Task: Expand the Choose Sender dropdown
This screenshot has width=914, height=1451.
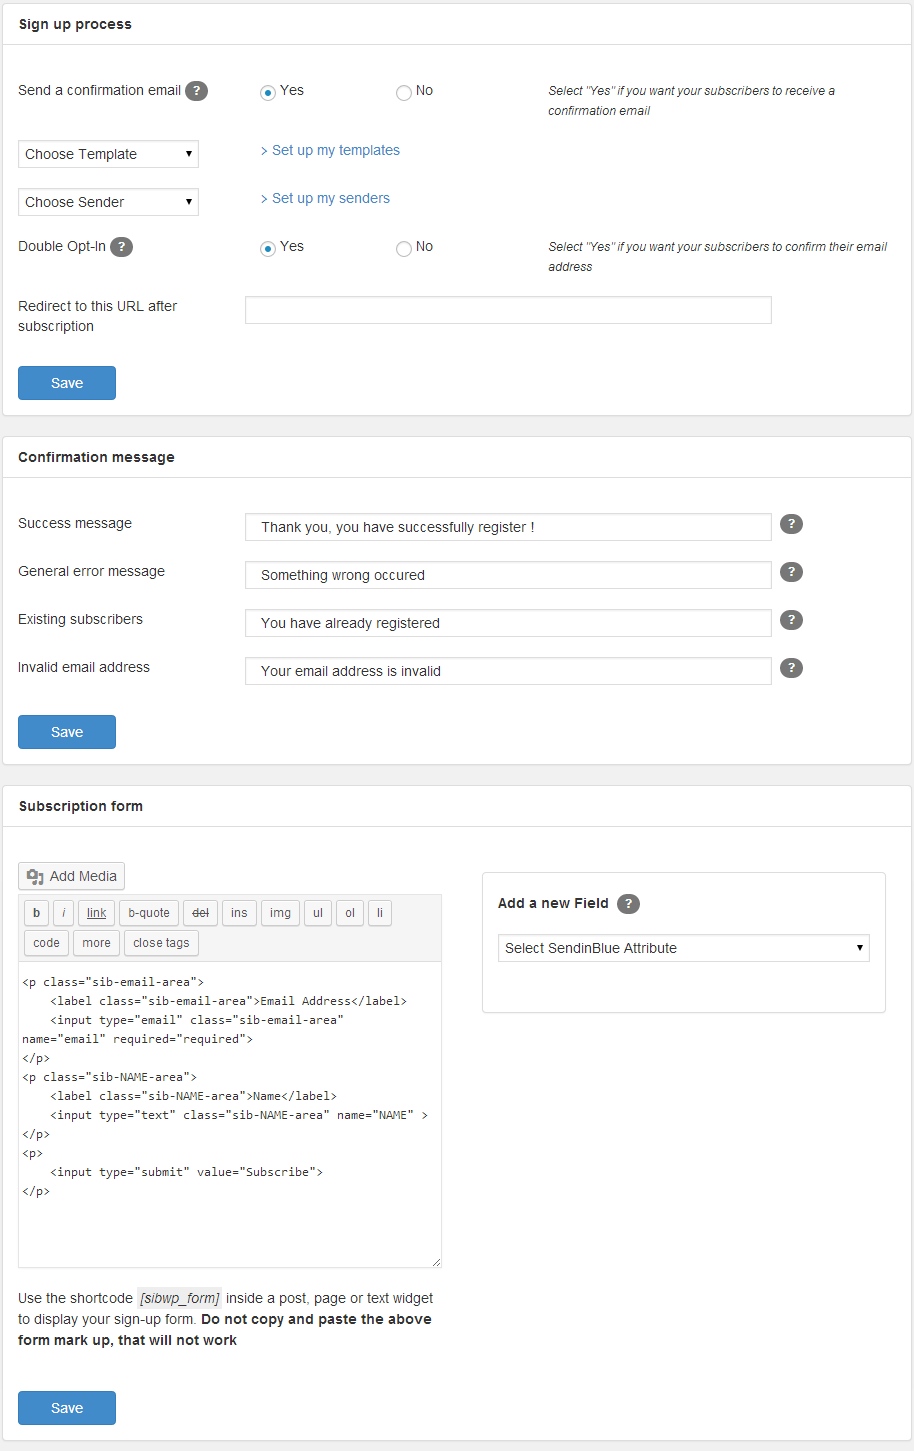Action: pos(108,202)
